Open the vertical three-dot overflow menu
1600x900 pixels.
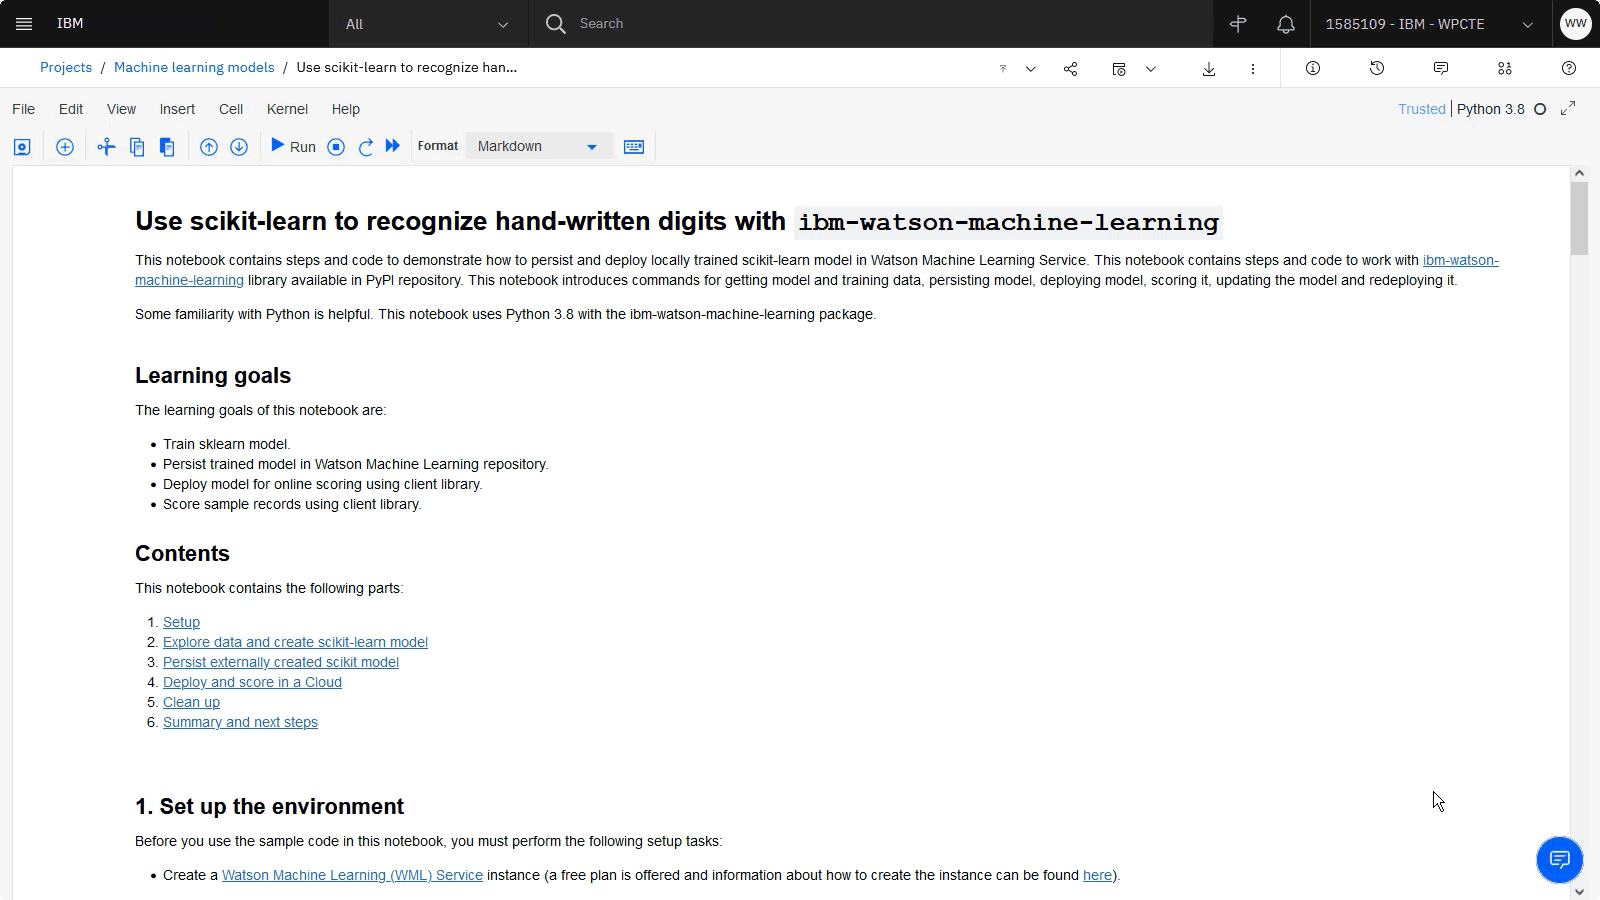(1252, 69)
